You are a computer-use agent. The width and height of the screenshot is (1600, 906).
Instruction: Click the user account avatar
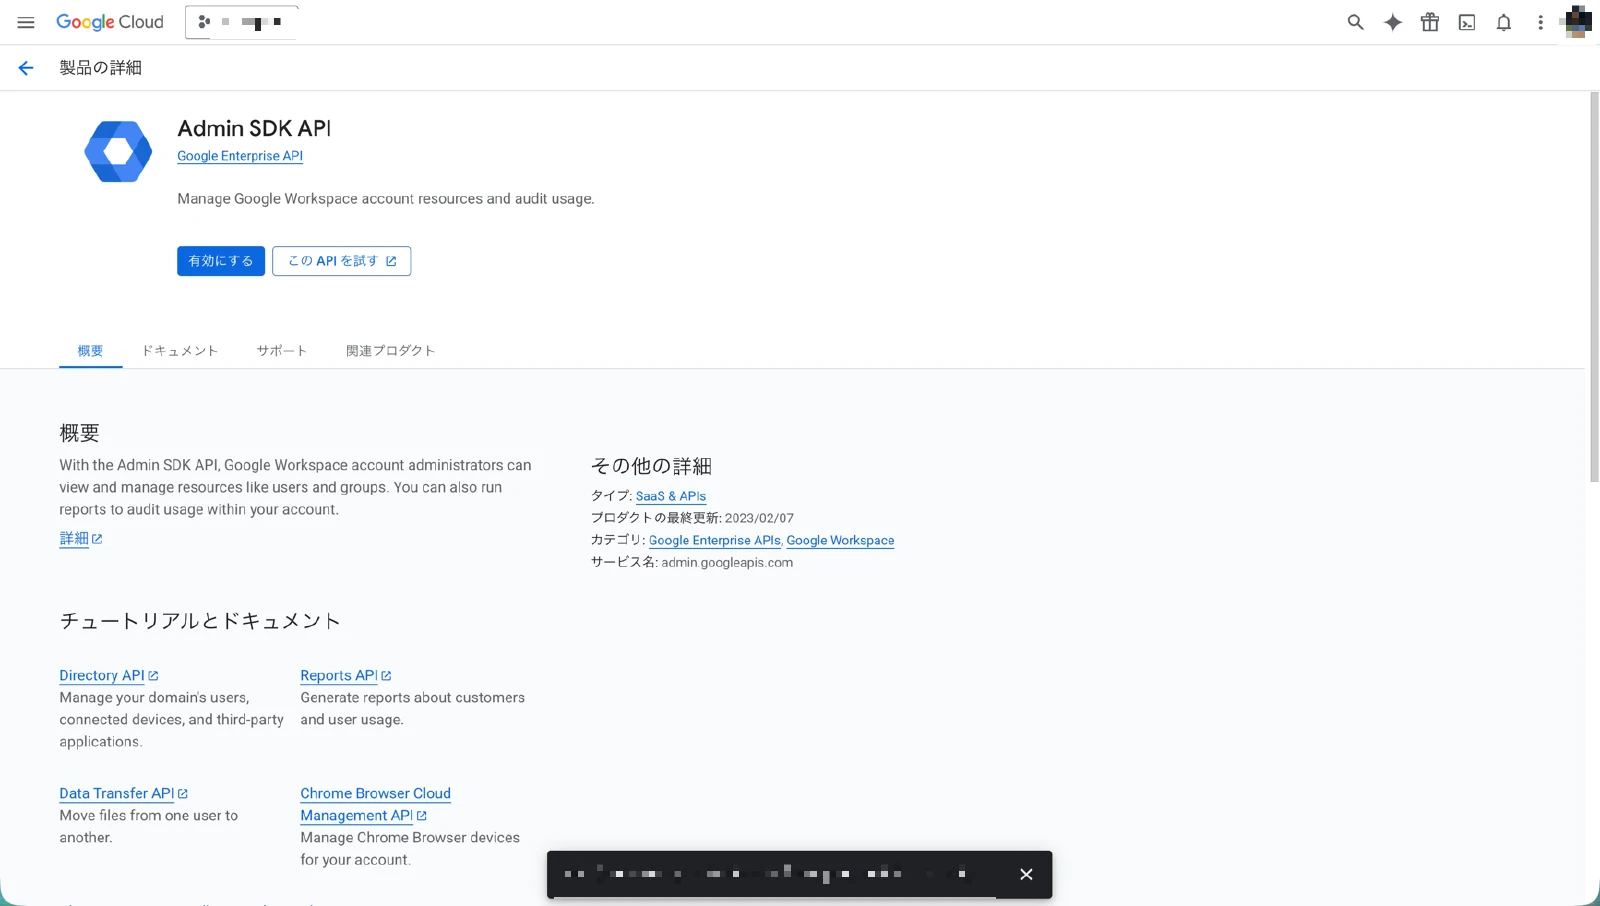pos(1577,22)
